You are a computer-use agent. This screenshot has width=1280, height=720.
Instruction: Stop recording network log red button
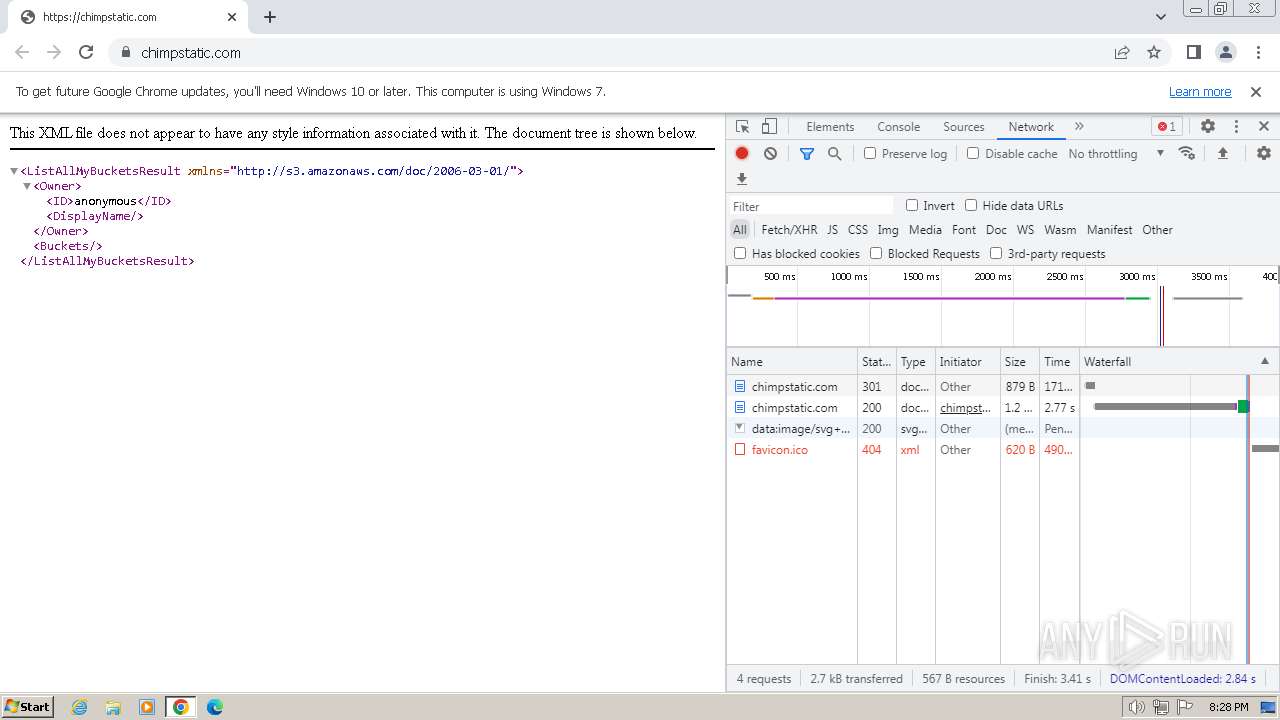click(x=742, y=154)
